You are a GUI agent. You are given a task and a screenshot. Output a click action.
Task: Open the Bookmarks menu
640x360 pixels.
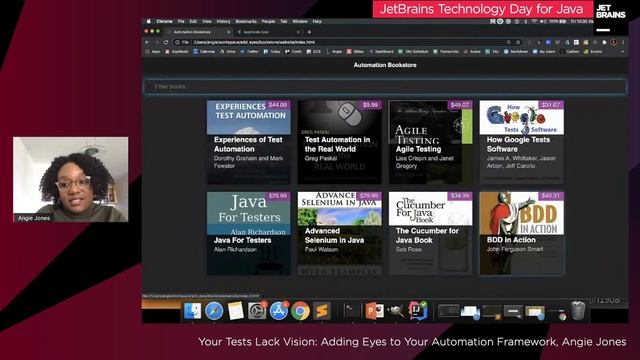pos(246,21)
